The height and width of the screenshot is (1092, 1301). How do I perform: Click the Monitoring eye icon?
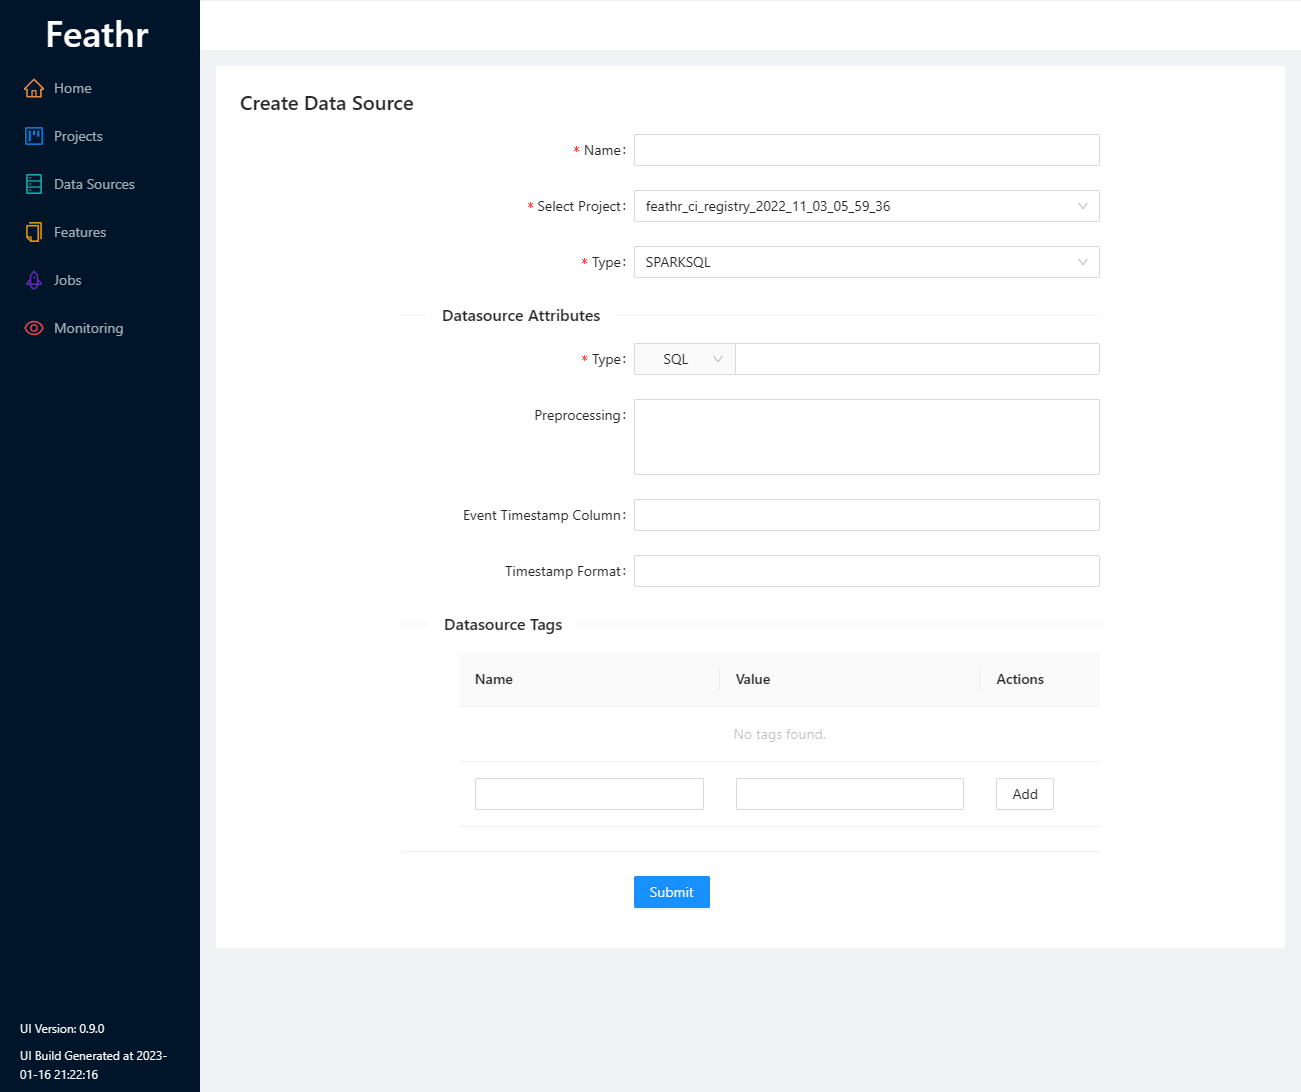34,328
